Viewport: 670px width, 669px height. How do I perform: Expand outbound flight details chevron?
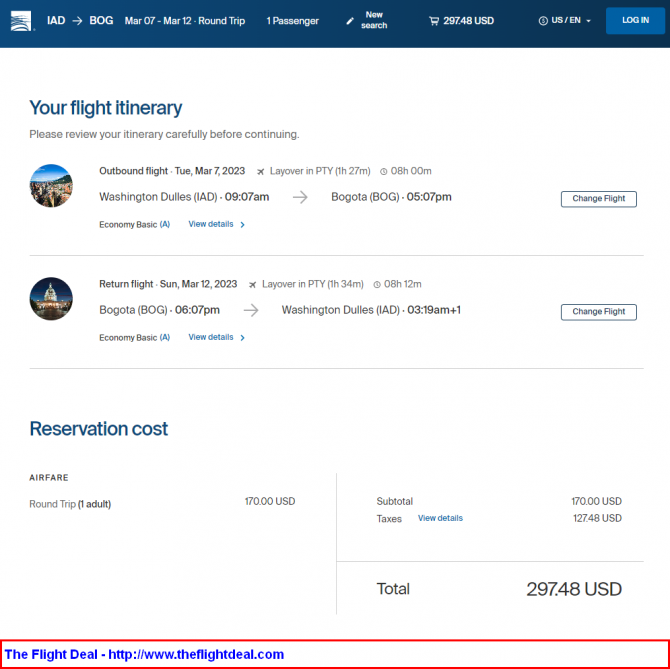(x=242, y=225)
